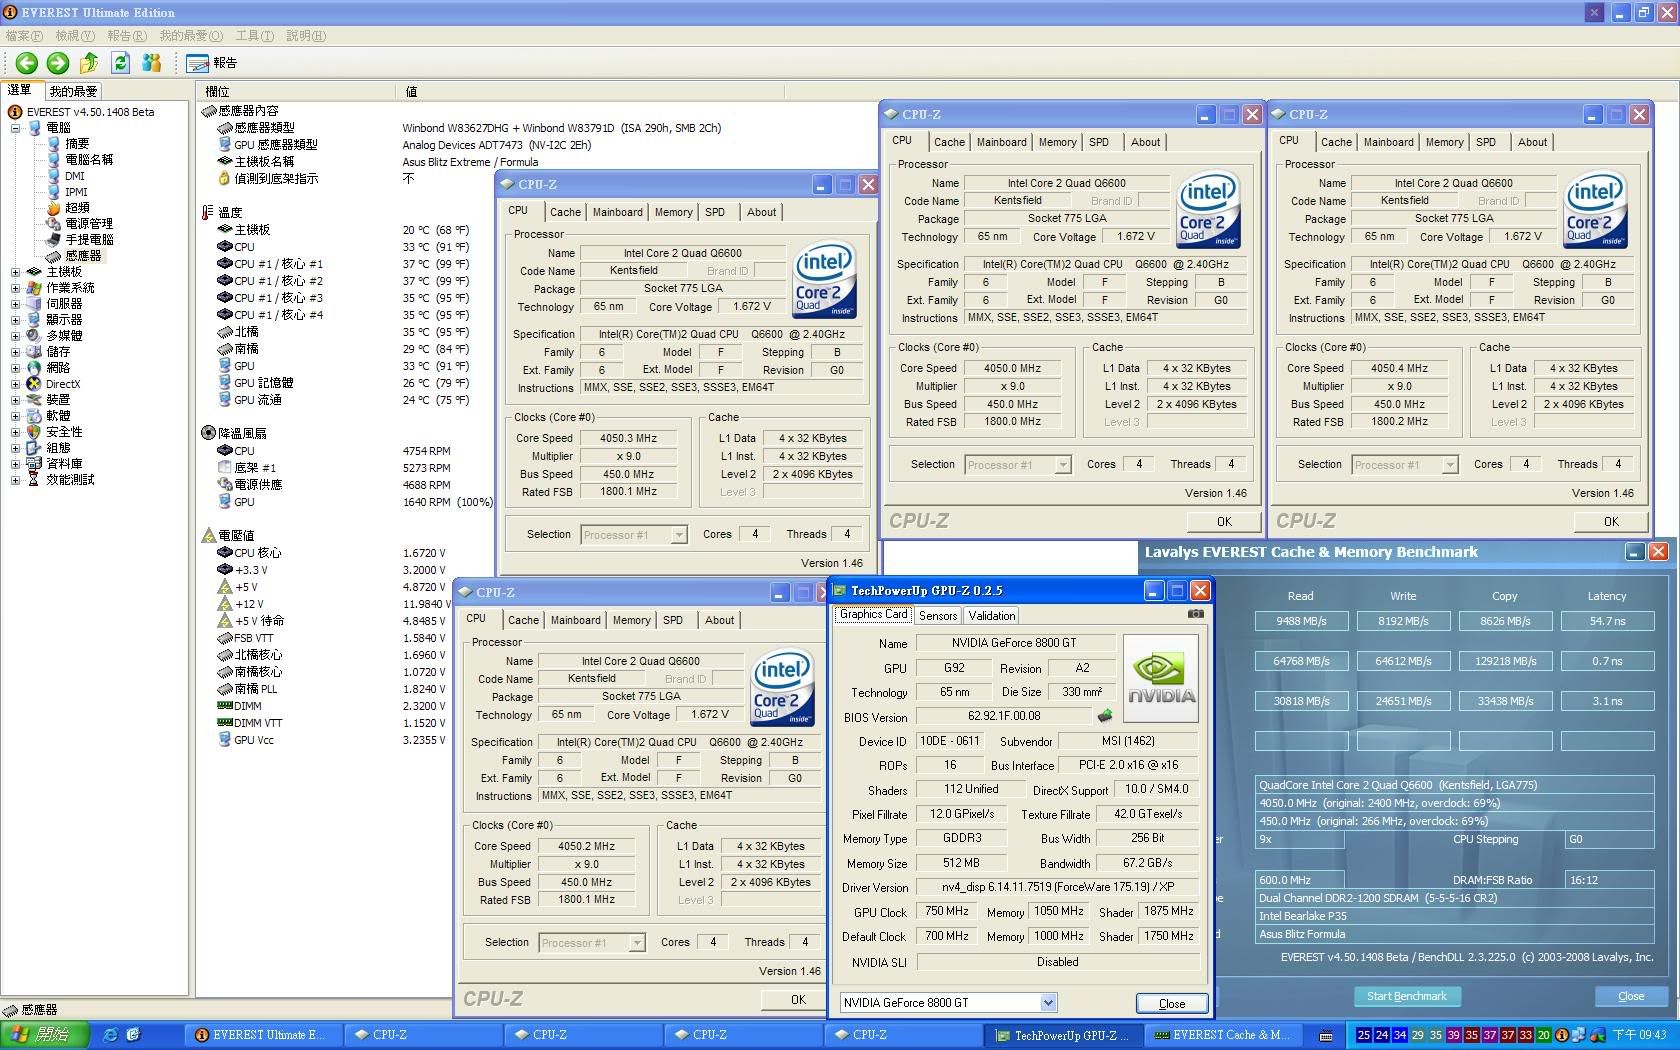Click the 54.7 ns latency result in benchmark
The width and height of the screenshot is (1680, 1050).
1607,621
